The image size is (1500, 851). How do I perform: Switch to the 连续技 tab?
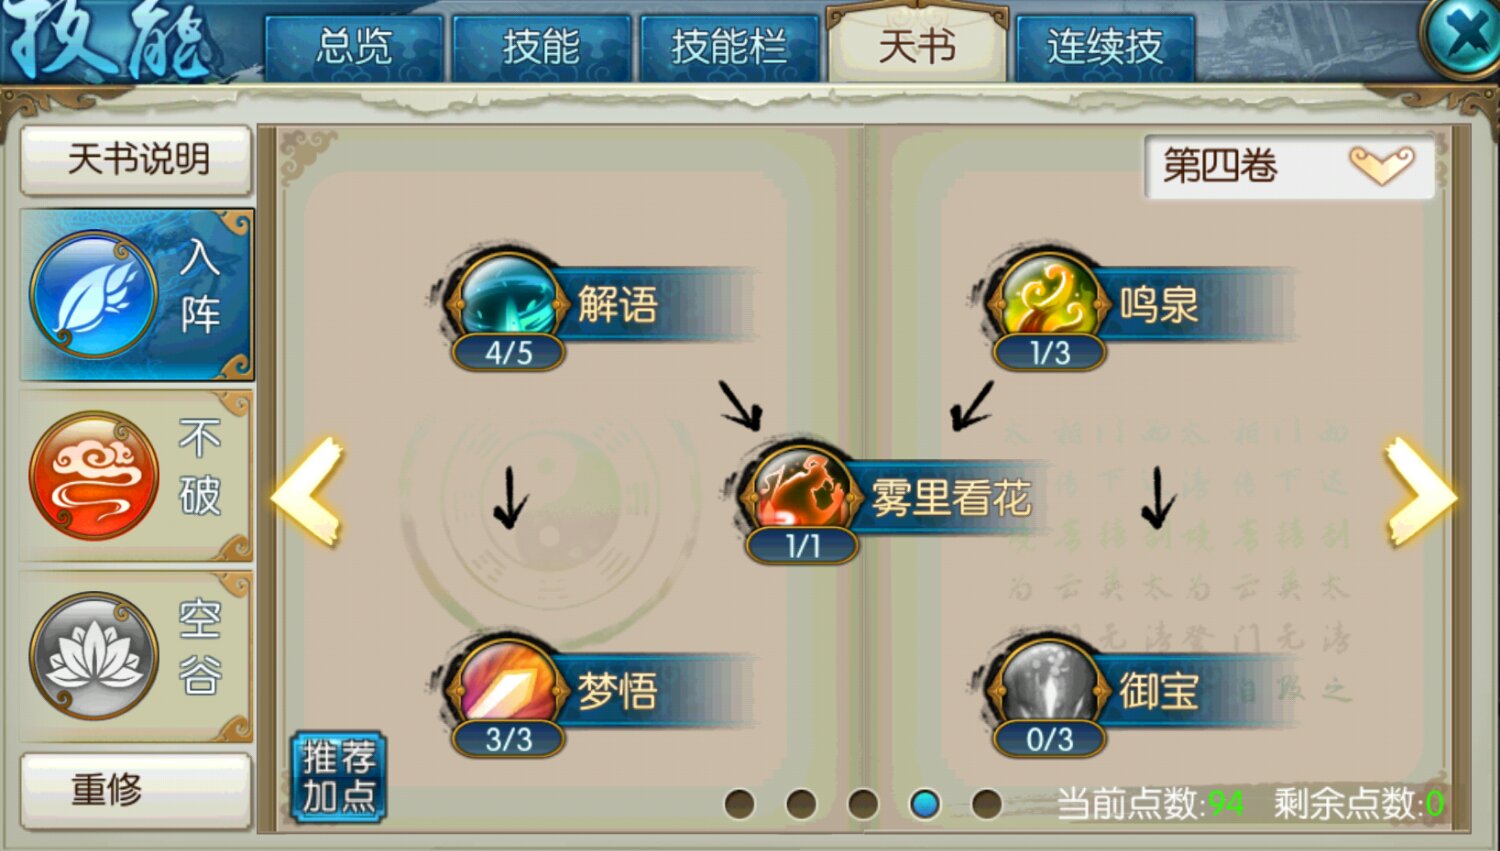point(1105,47)
